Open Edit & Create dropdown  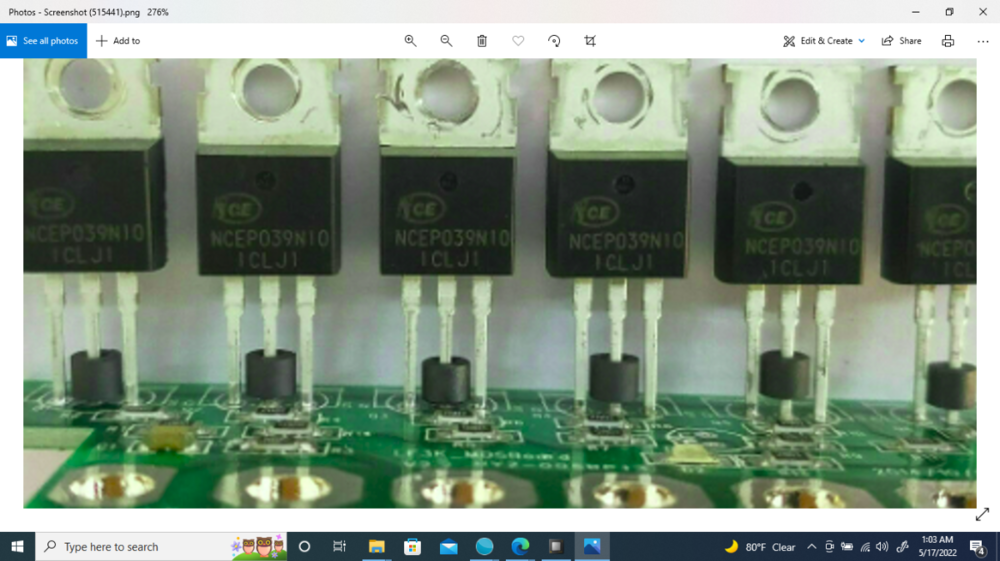pyautogui.click(x=824, y=41)
